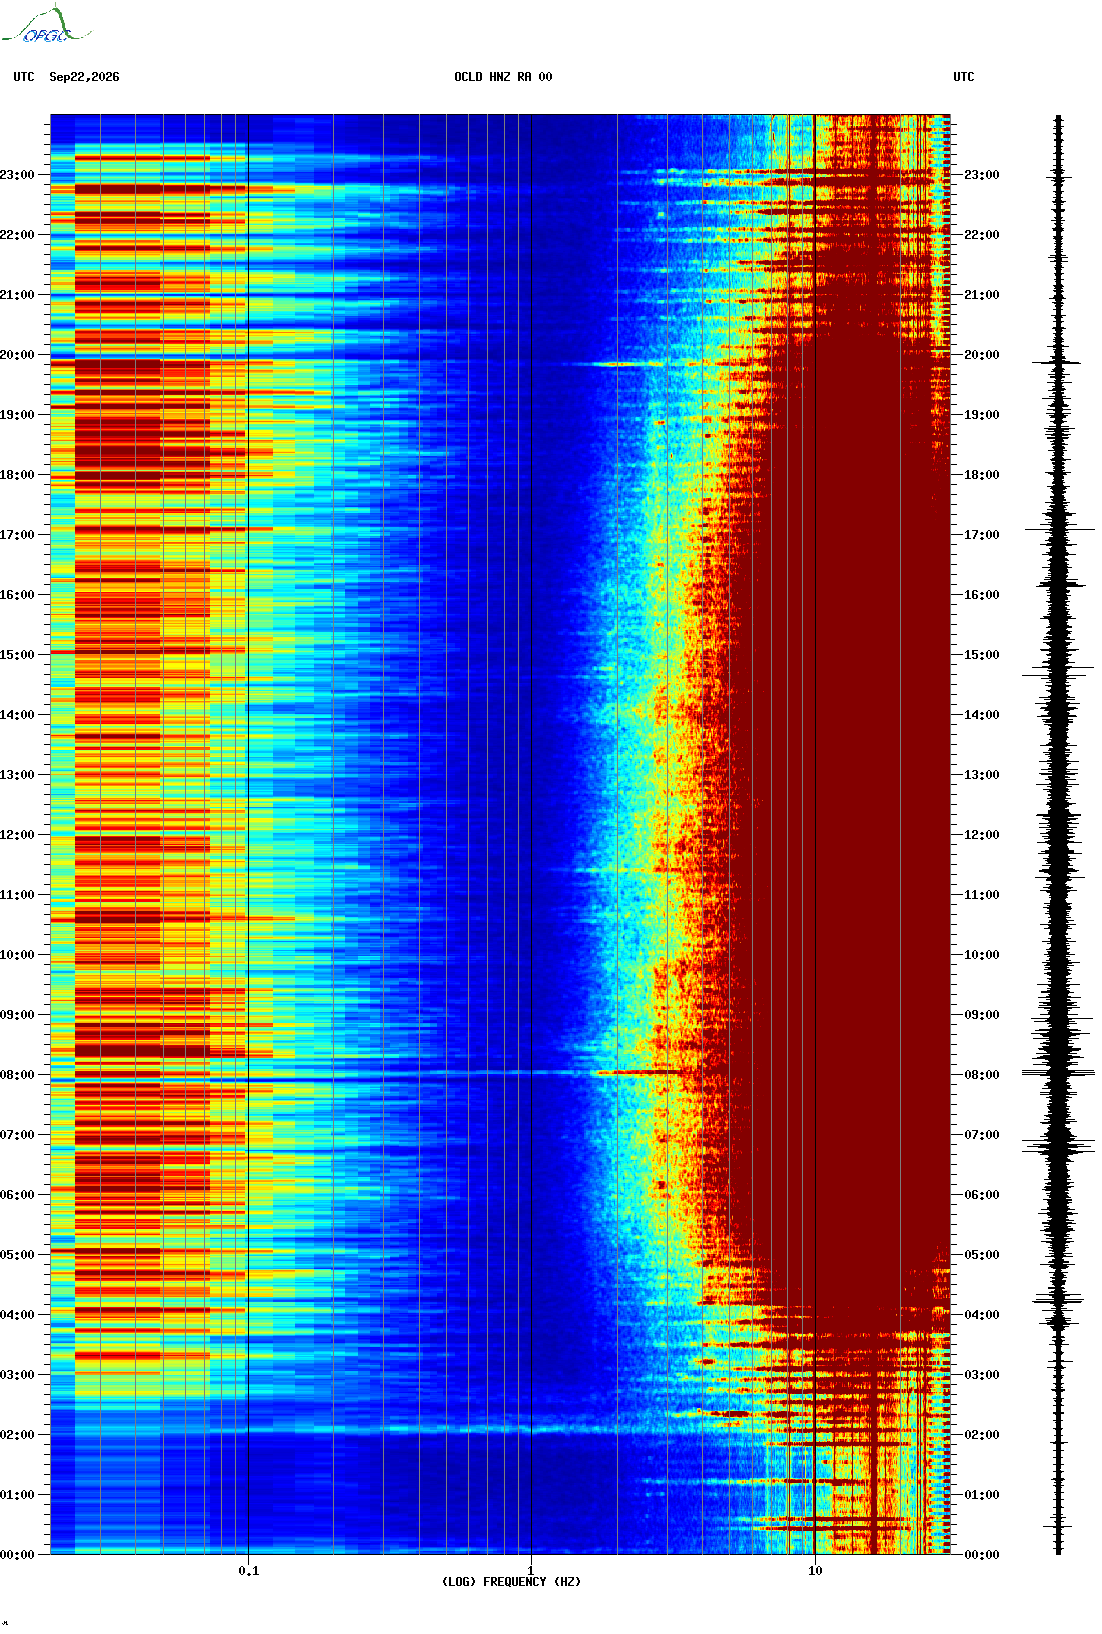Click the seismogram waveform spike near 08:00
Image resolution: width=1102 pixels, height=1634 pixels.
[x=1058, y=1073]
